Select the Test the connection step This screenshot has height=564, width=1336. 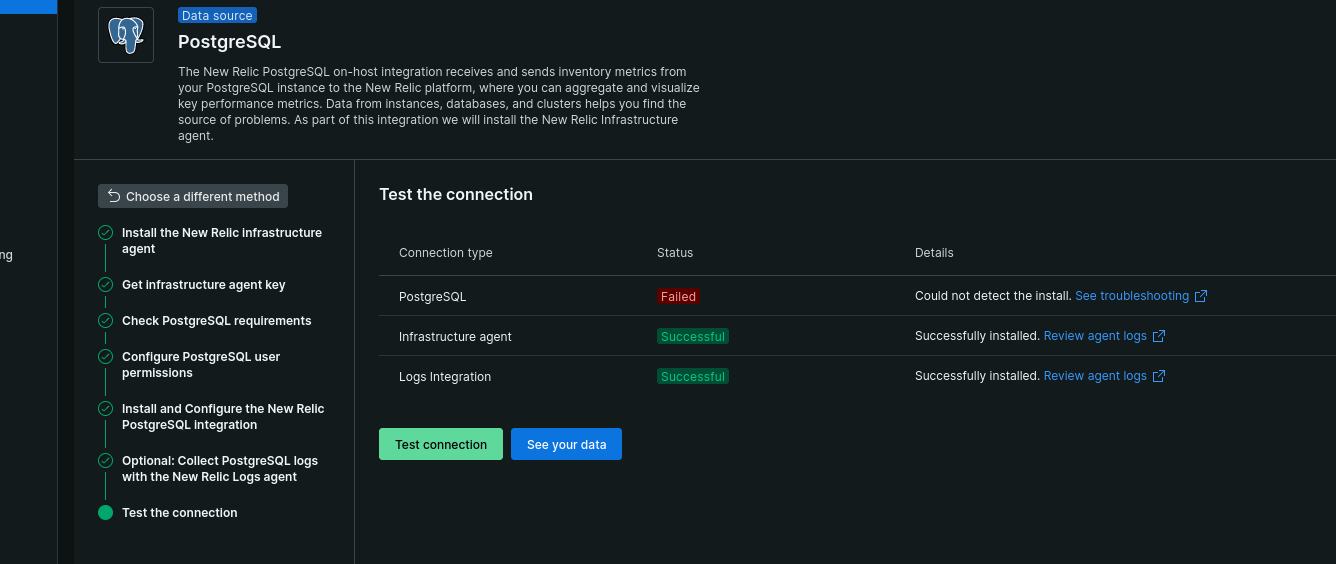180,513
